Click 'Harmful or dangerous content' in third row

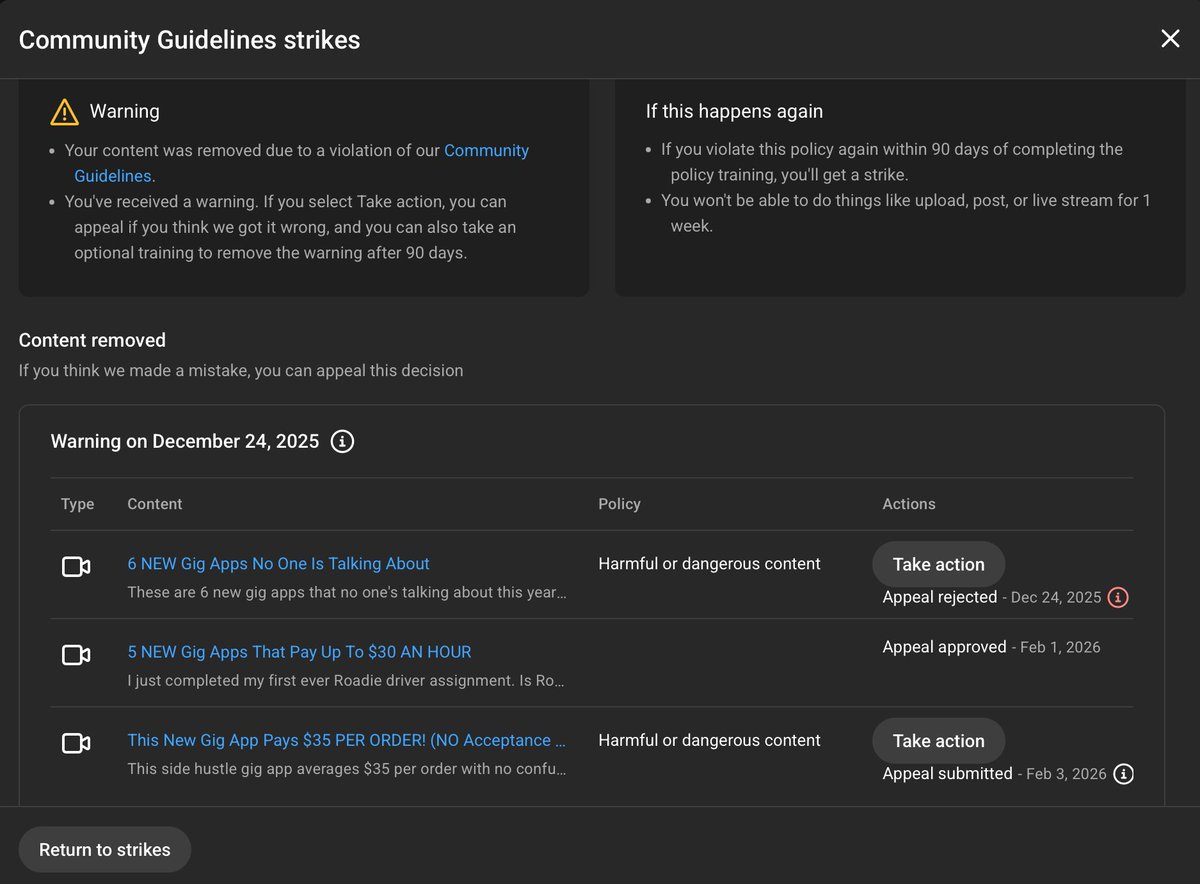709,740
